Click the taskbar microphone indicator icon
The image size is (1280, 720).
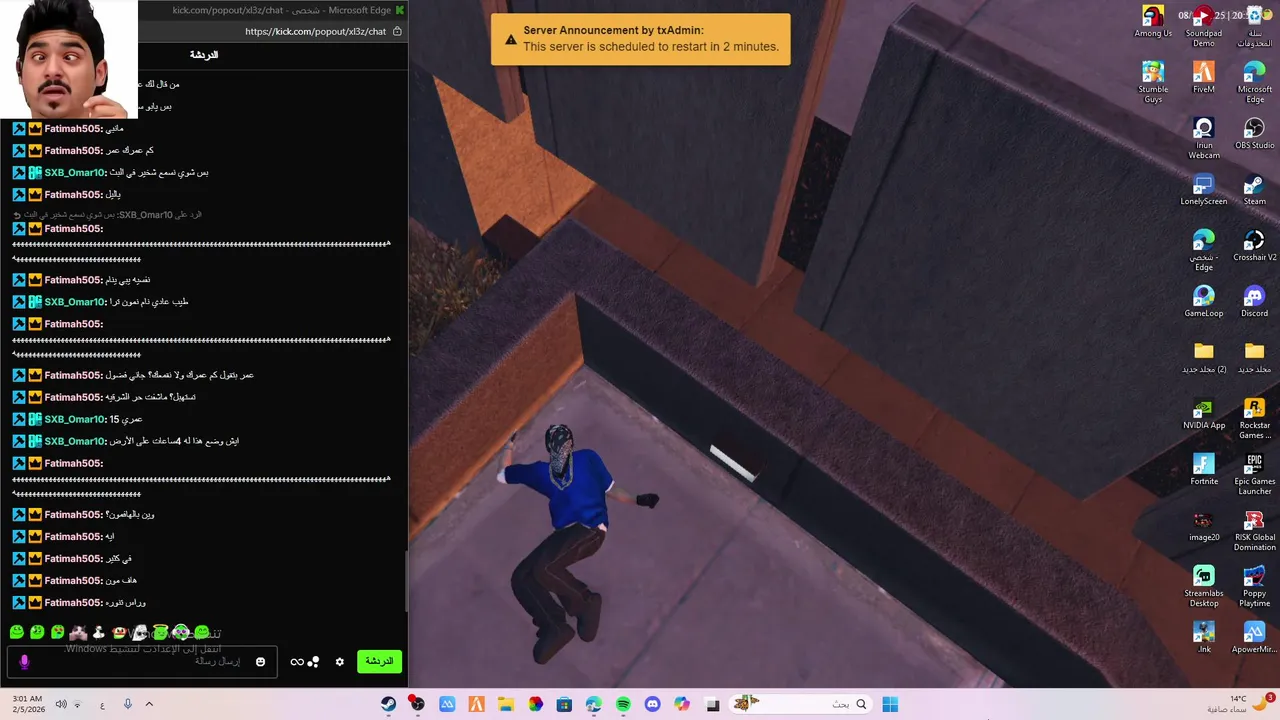(127, 704)
